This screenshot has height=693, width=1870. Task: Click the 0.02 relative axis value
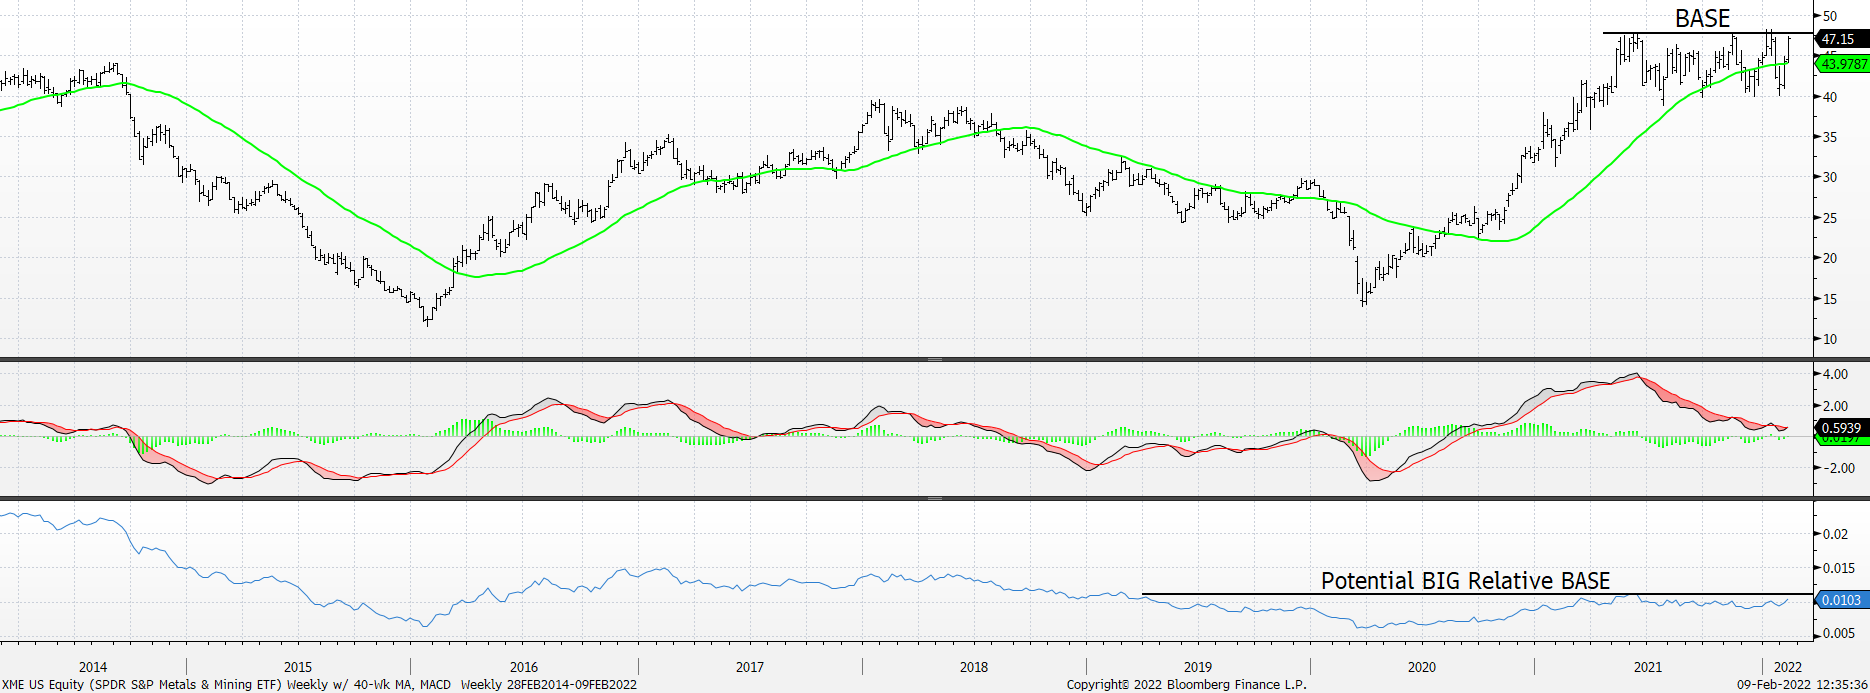(x=1835, y=534)
